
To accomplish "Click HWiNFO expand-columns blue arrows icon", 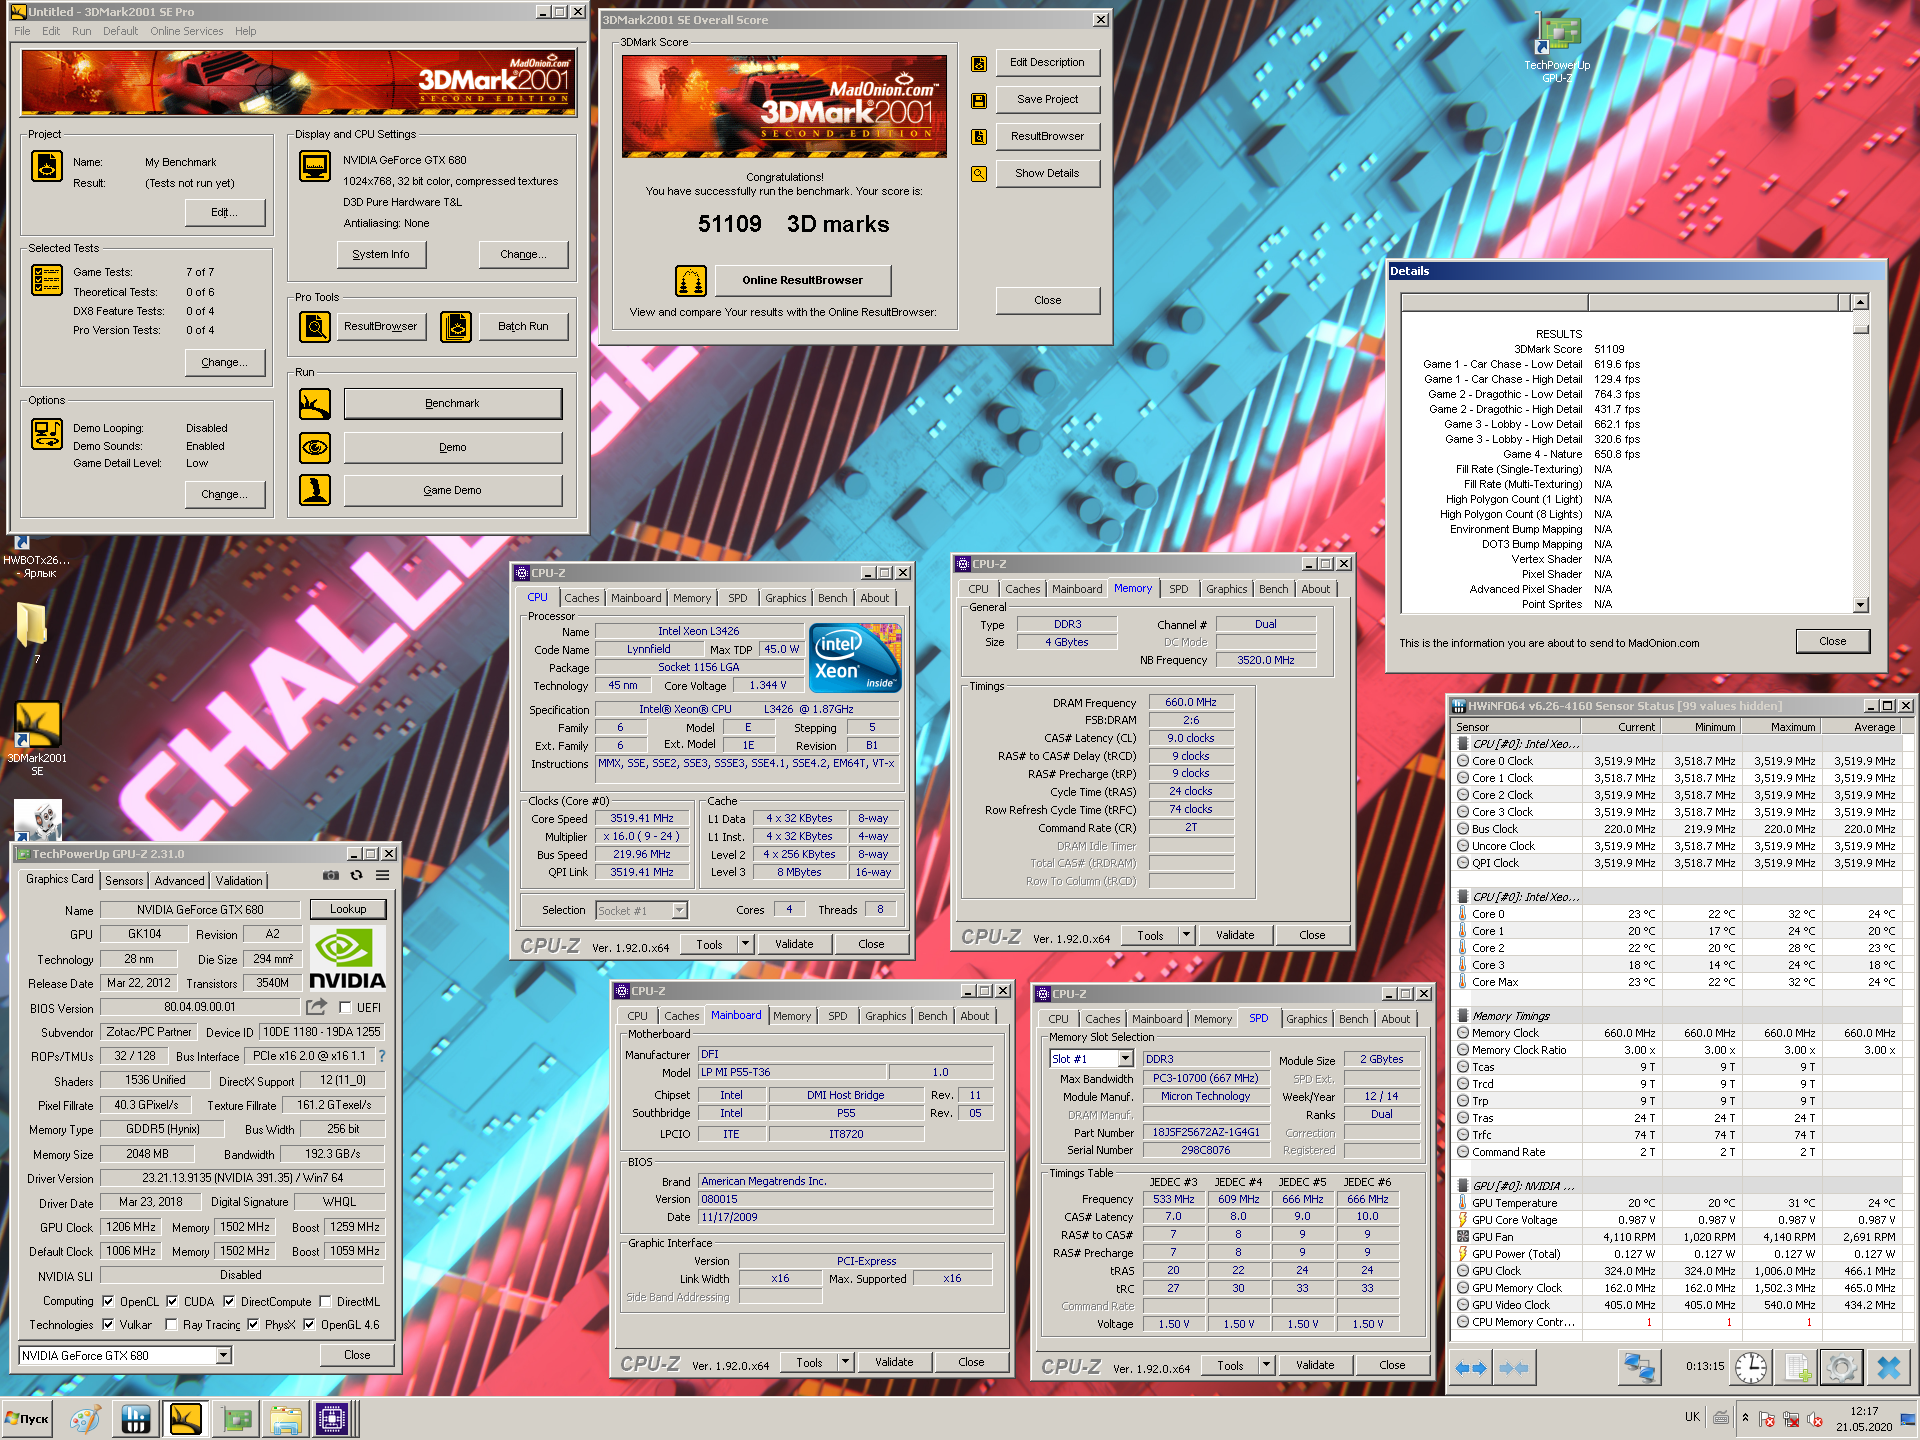I will 1471,1368.
